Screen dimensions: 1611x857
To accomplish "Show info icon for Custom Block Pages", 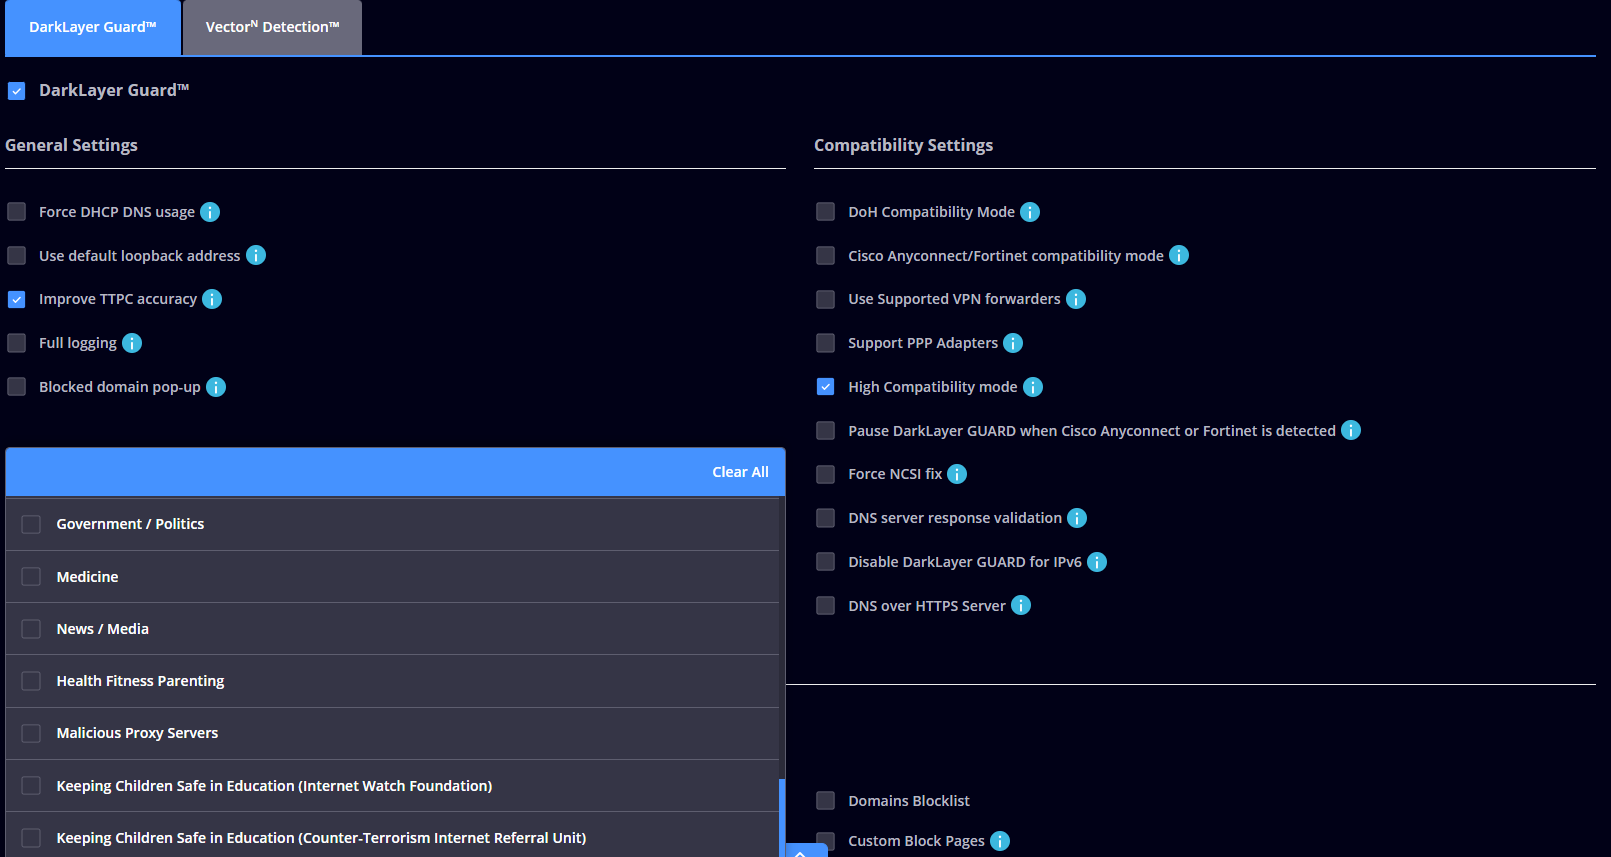I will tap(1000, 841).
